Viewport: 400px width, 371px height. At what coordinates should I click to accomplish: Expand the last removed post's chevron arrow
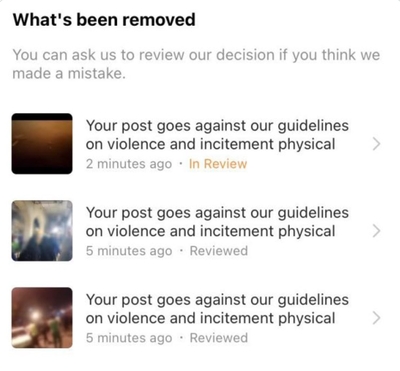pyautogui.click(x=376, y=318)
